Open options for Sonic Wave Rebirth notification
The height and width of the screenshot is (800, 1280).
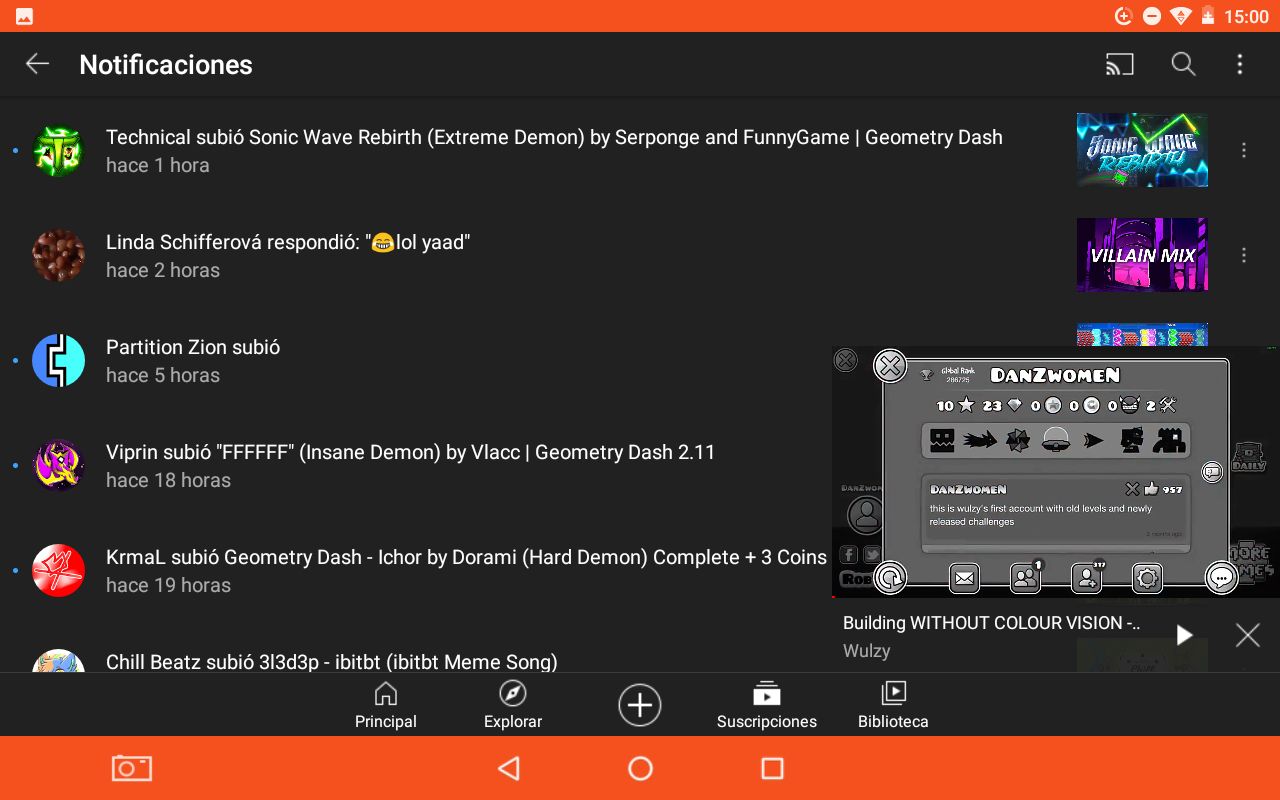pos(1244,150)
